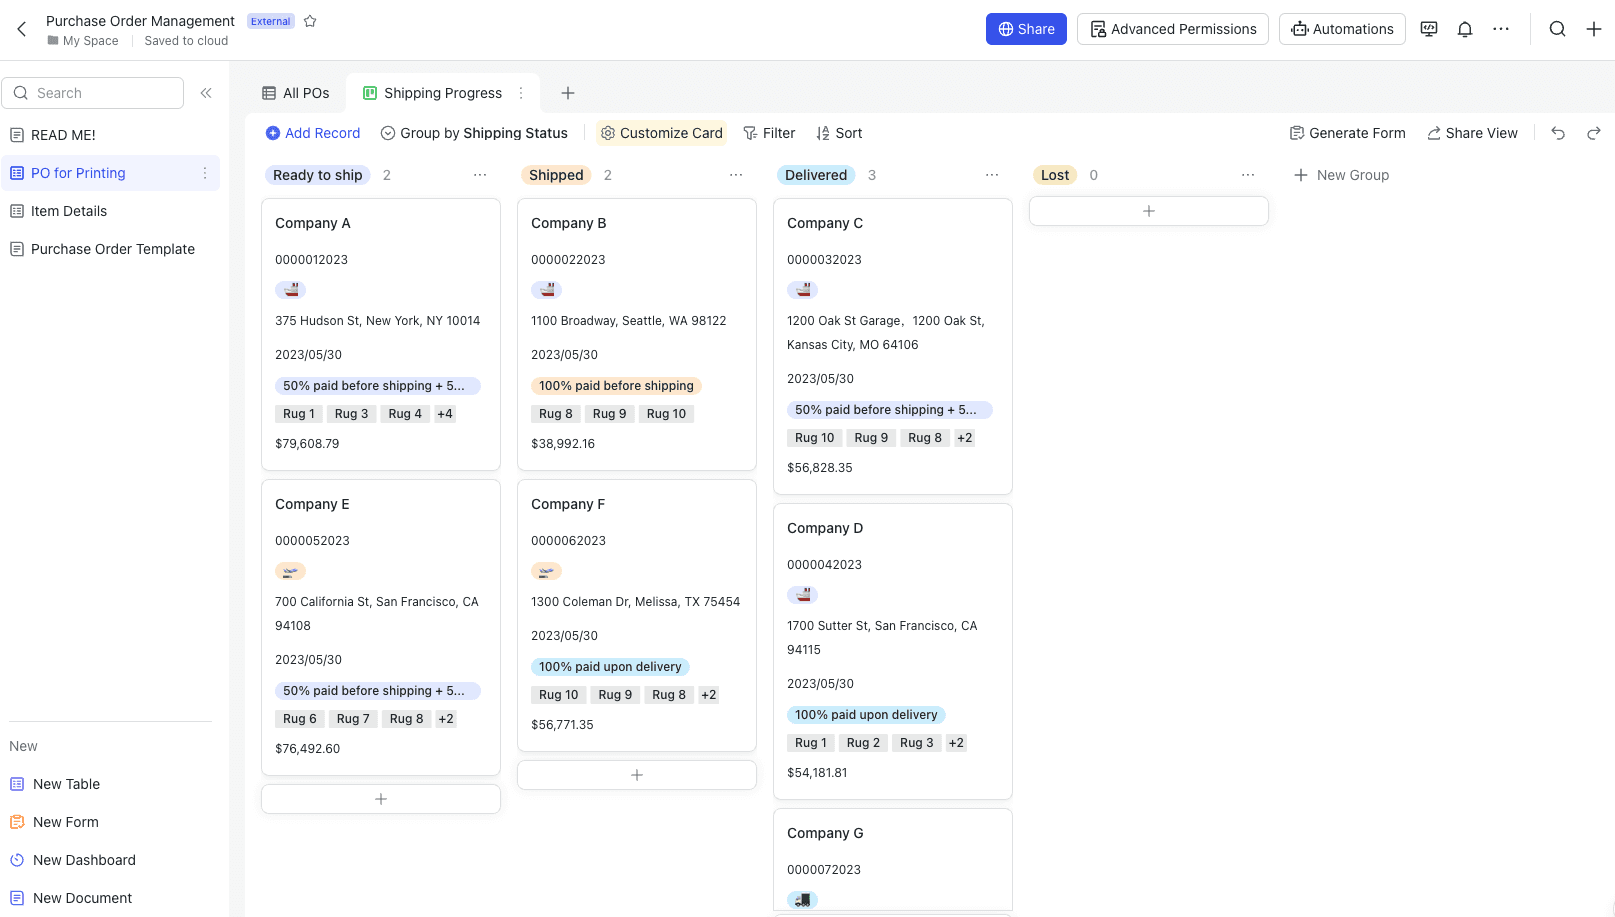The image size is (1615, 917).
Task: Click 100% paid upon delivery on Company F
Action: 610,667
